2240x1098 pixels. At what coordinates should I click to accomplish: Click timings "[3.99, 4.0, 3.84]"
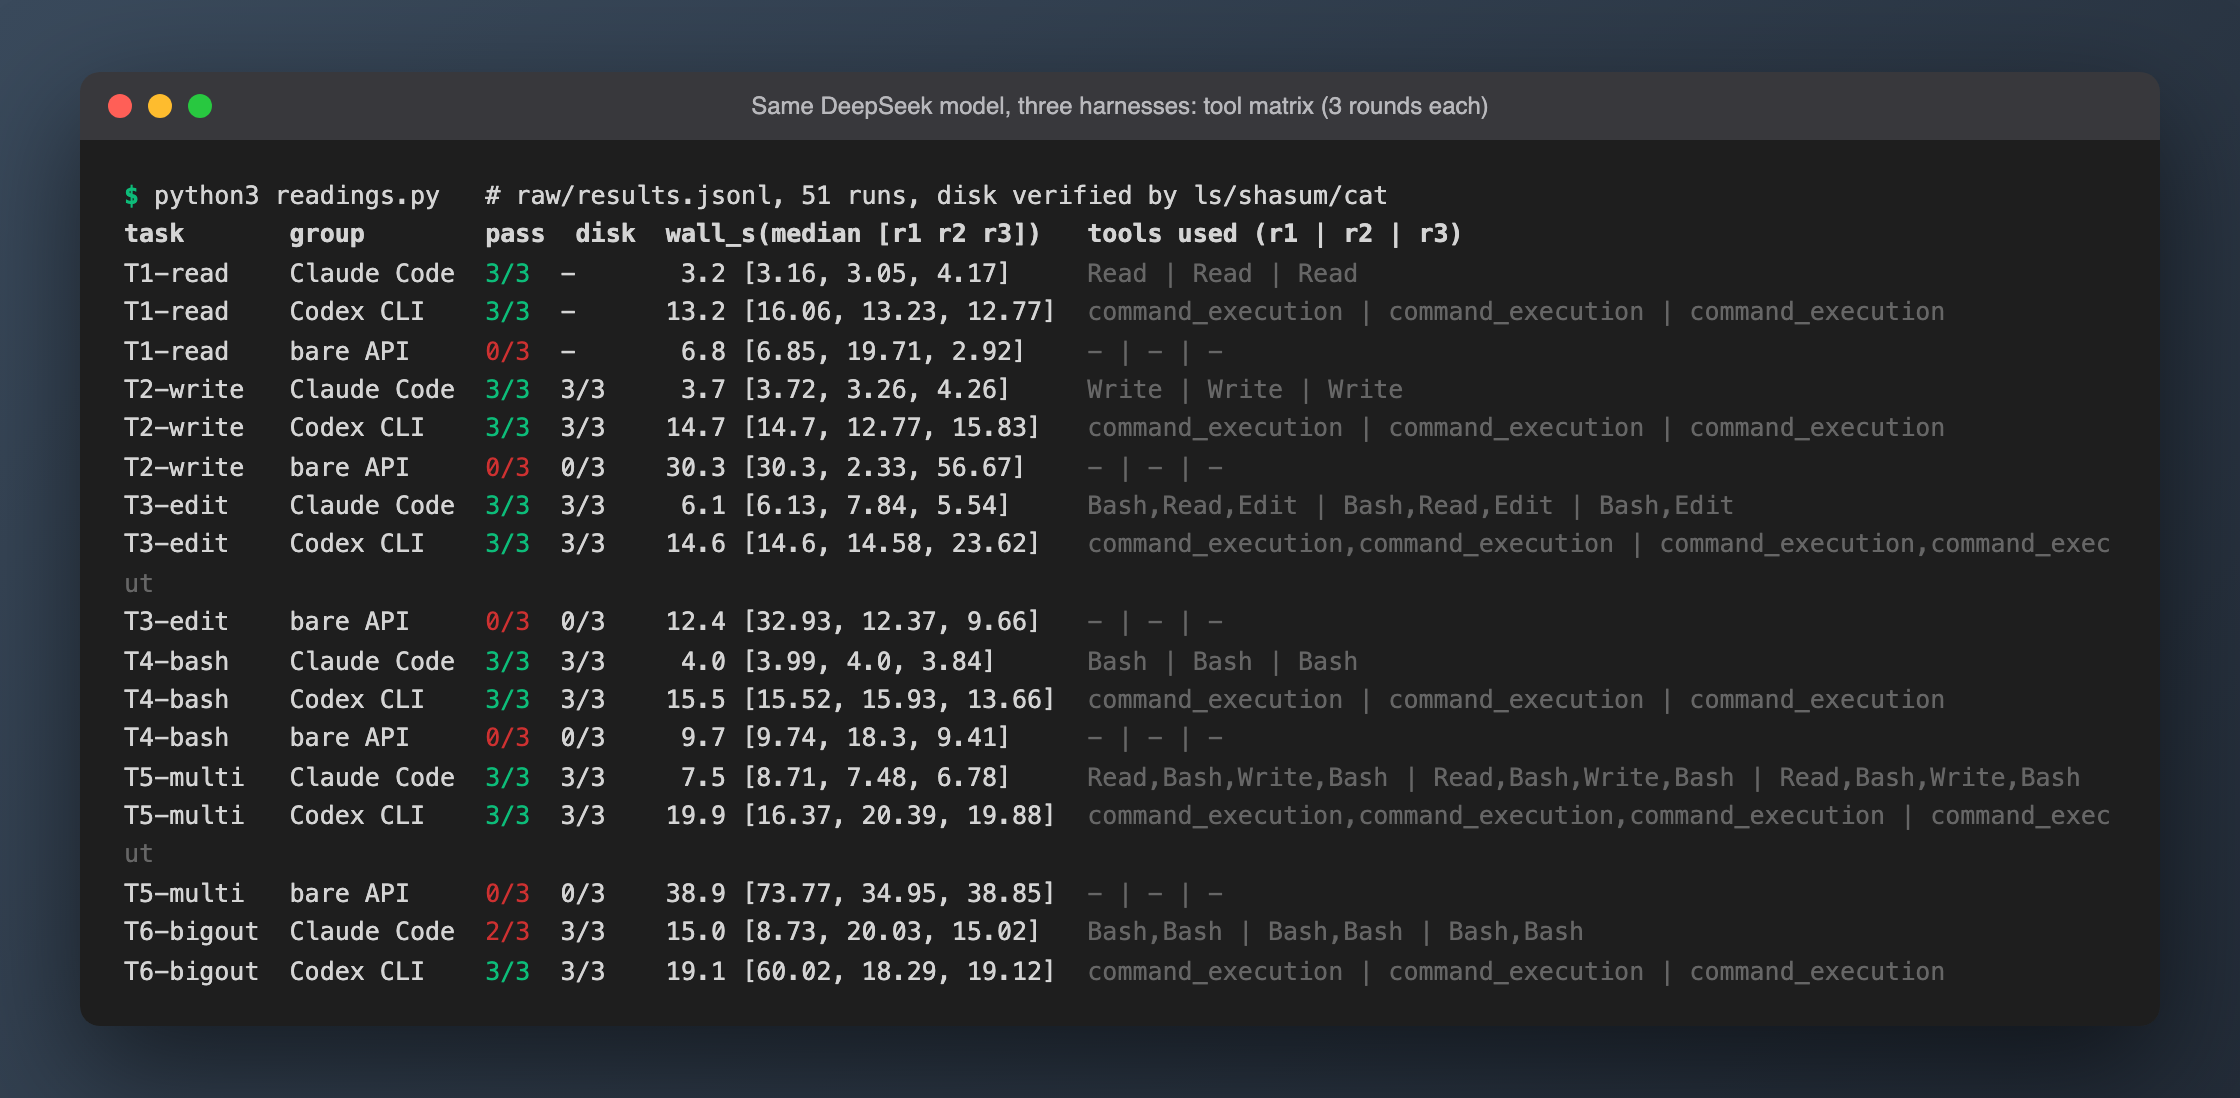tap(869, 661)
